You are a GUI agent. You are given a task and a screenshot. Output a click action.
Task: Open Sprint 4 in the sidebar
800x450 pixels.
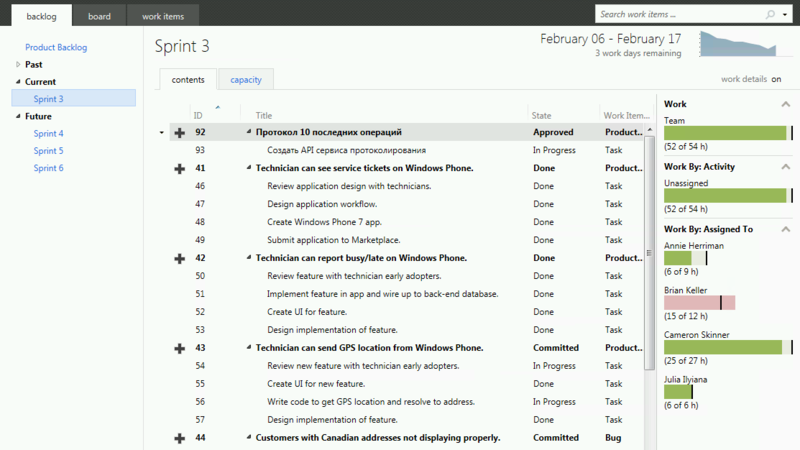[x=48, y=133]
